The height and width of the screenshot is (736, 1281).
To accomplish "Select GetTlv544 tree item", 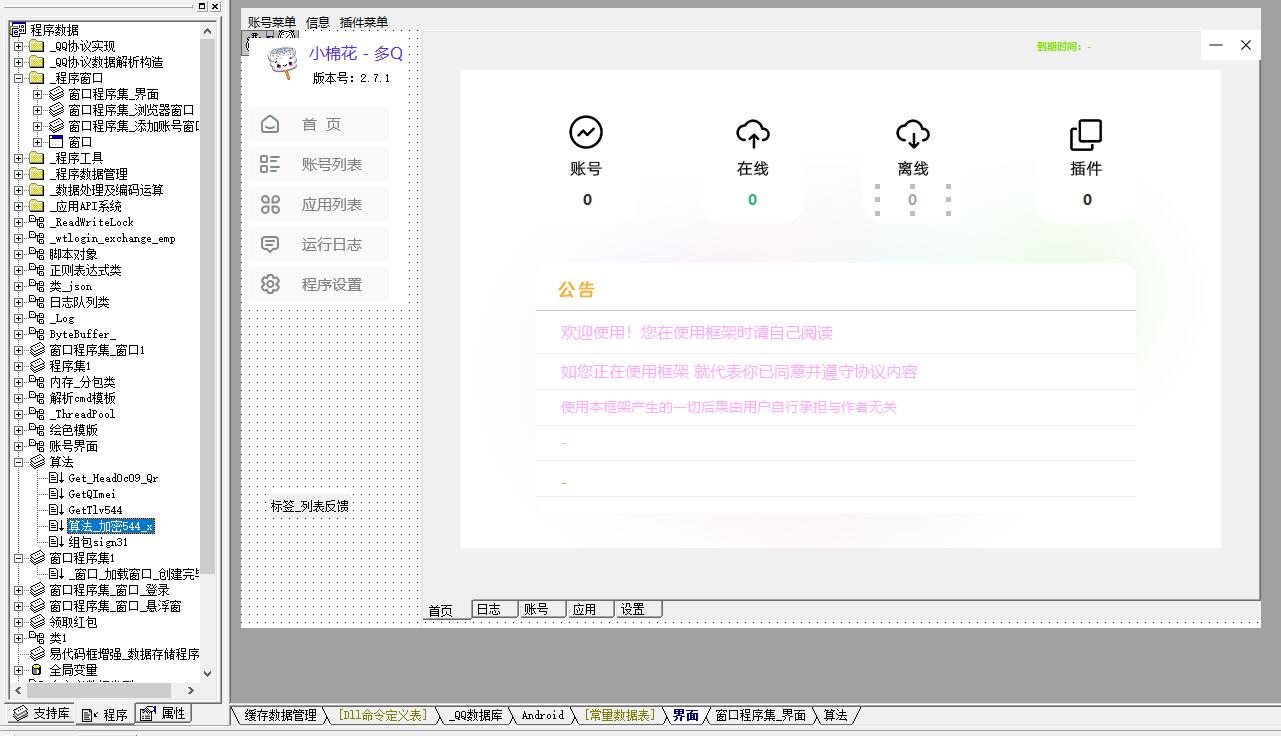I will pyautogui.click(x=95, y=510).
